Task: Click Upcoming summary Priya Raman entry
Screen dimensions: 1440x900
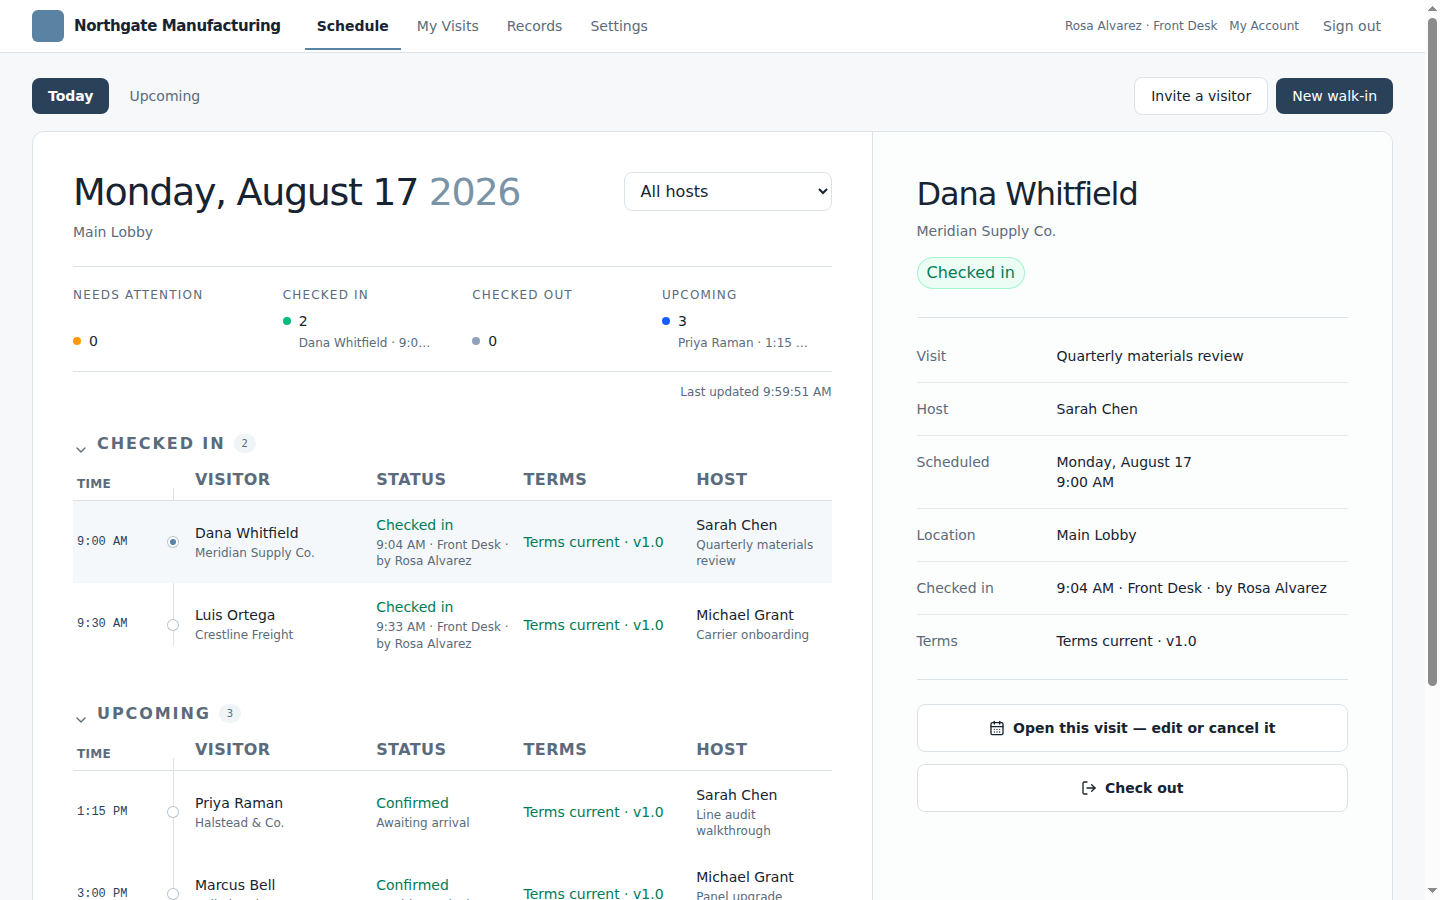Action: 743,343
